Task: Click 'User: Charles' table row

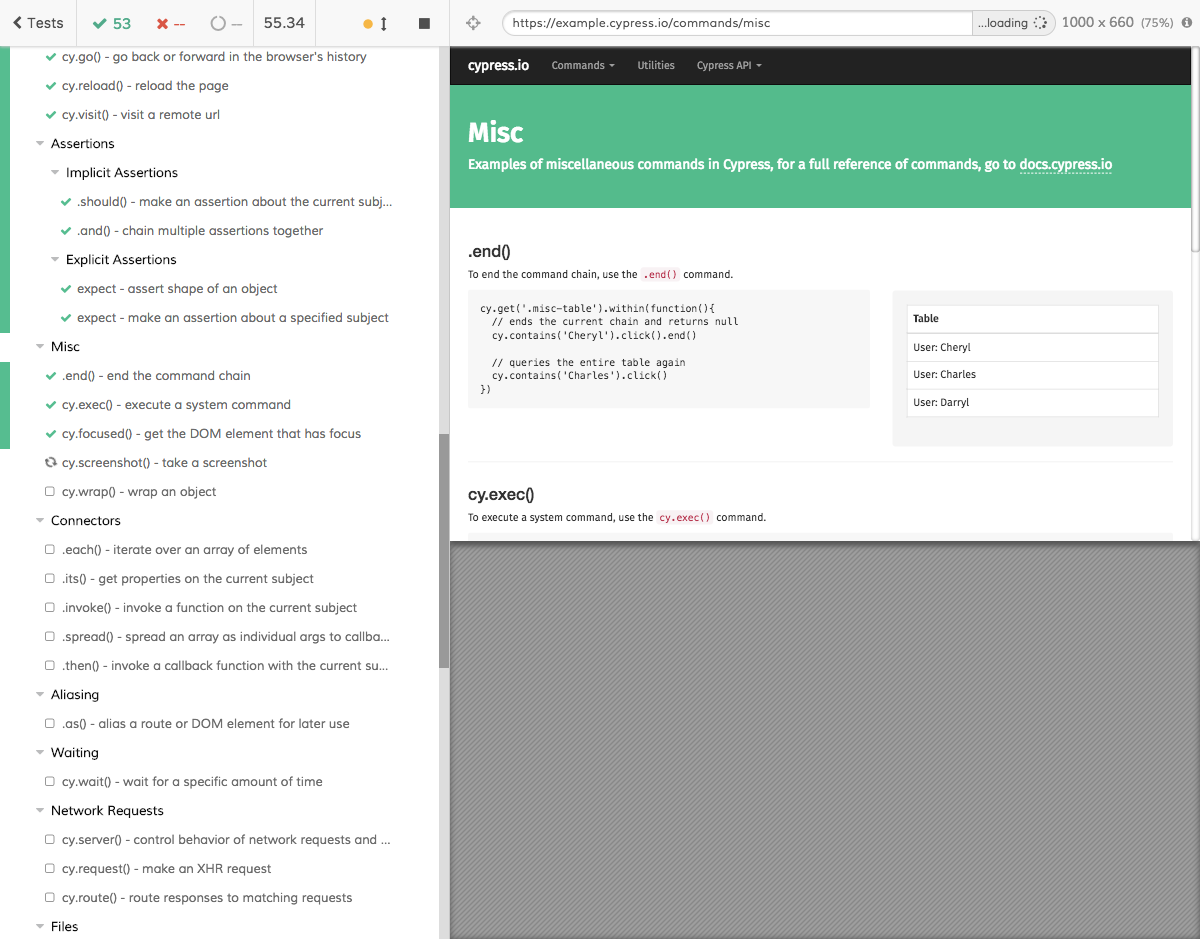Action: pyautogui.click(x=1032, y=374)
